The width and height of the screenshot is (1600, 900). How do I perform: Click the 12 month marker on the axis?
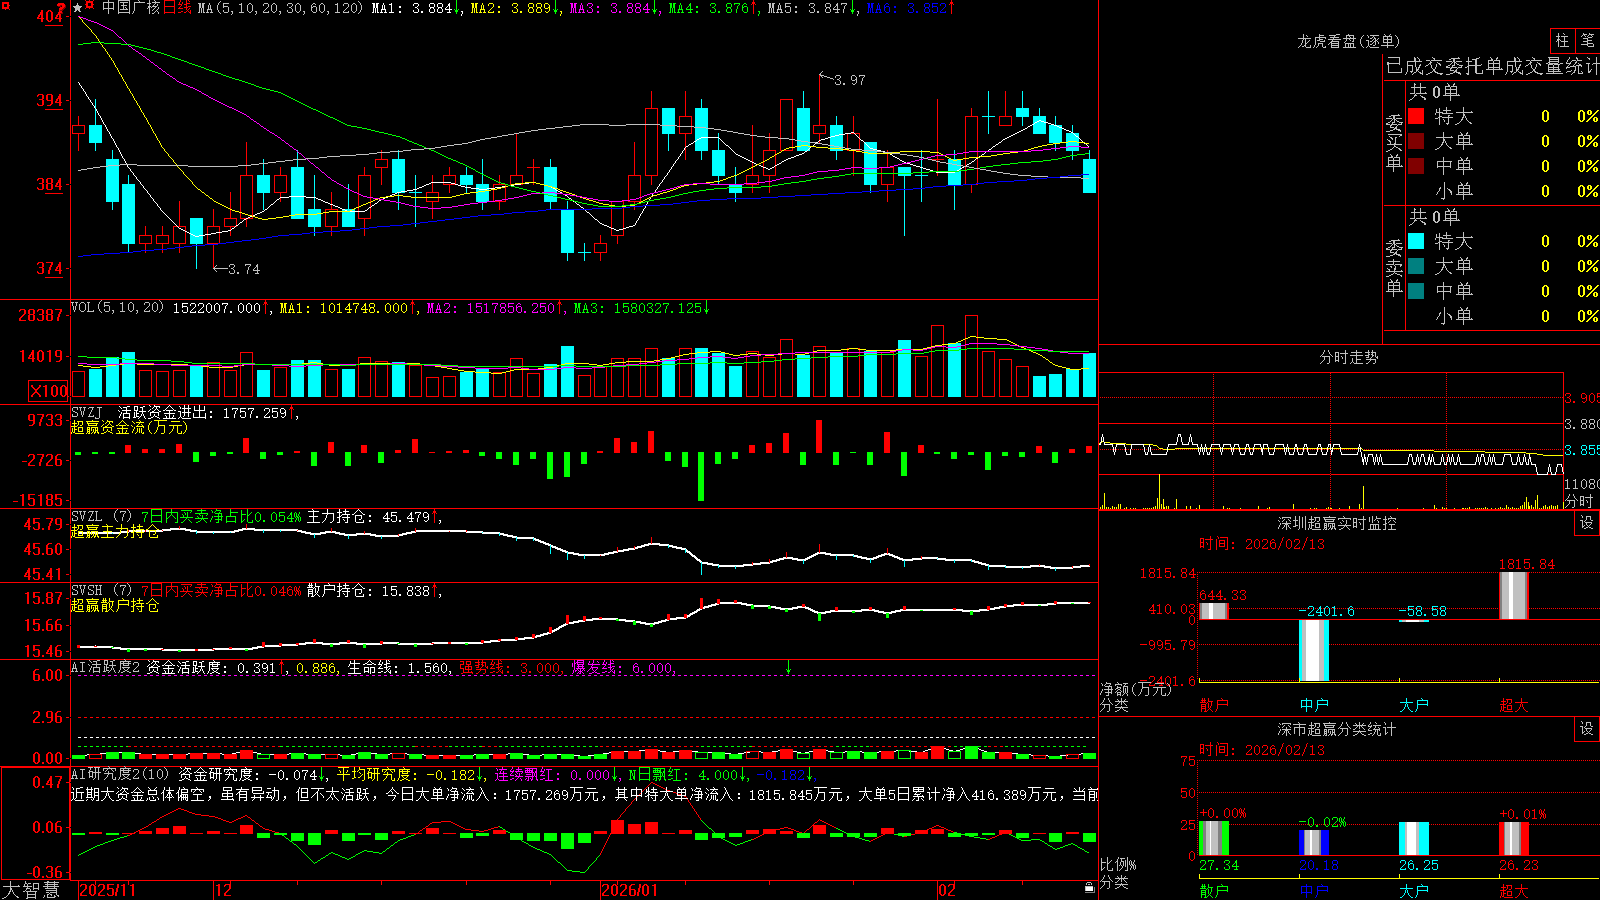point(224,890)
